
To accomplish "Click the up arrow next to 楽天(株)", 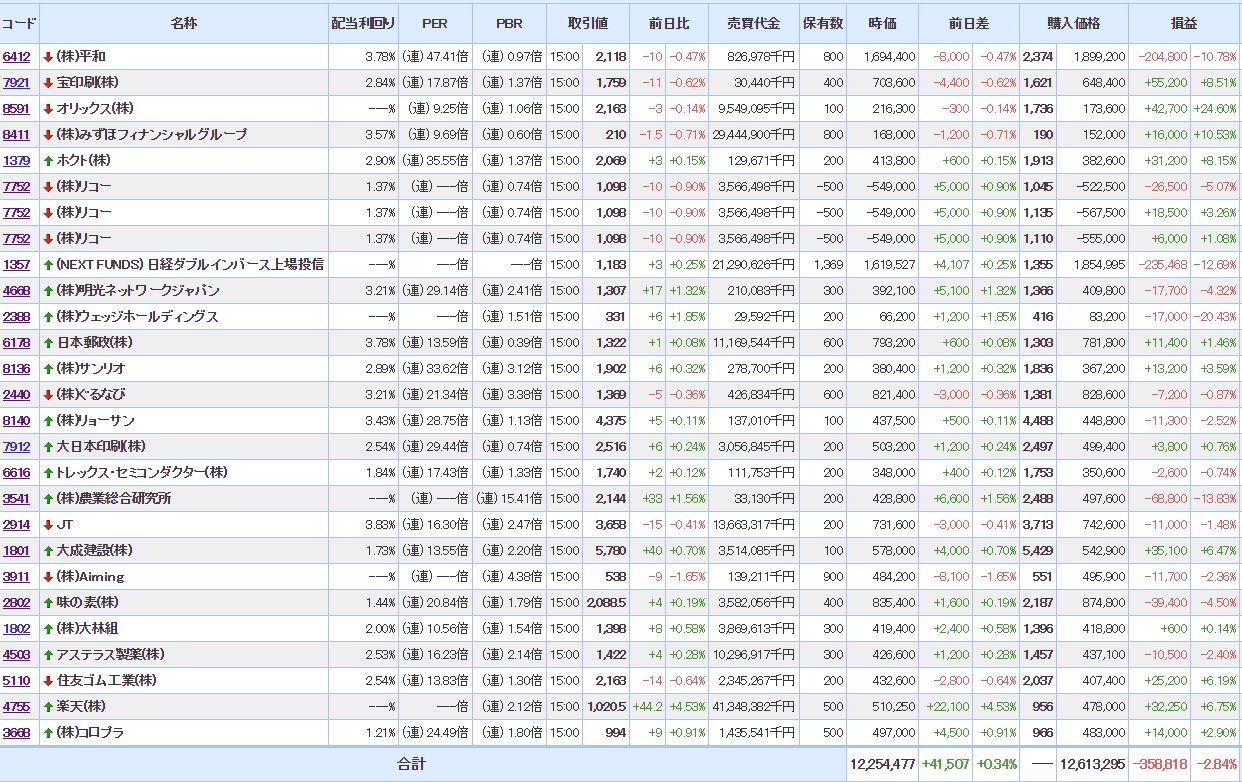I will click(48, 707).
